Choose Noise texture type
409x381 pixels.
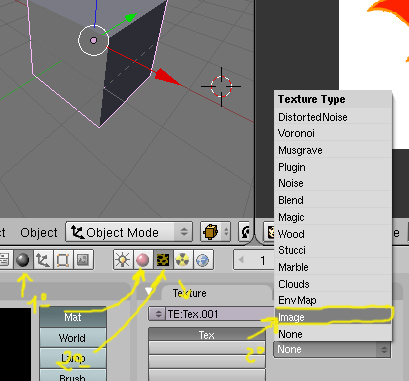[x=333, y=183]
